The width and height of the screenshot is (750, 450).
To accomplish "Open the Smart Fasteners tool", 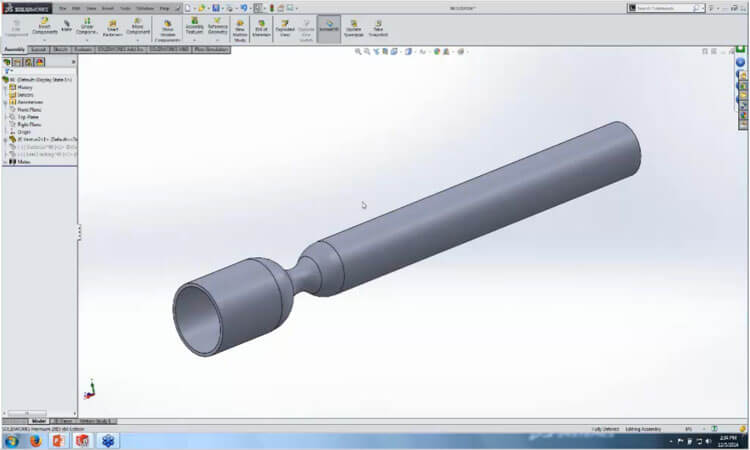I will pos(111,25).
